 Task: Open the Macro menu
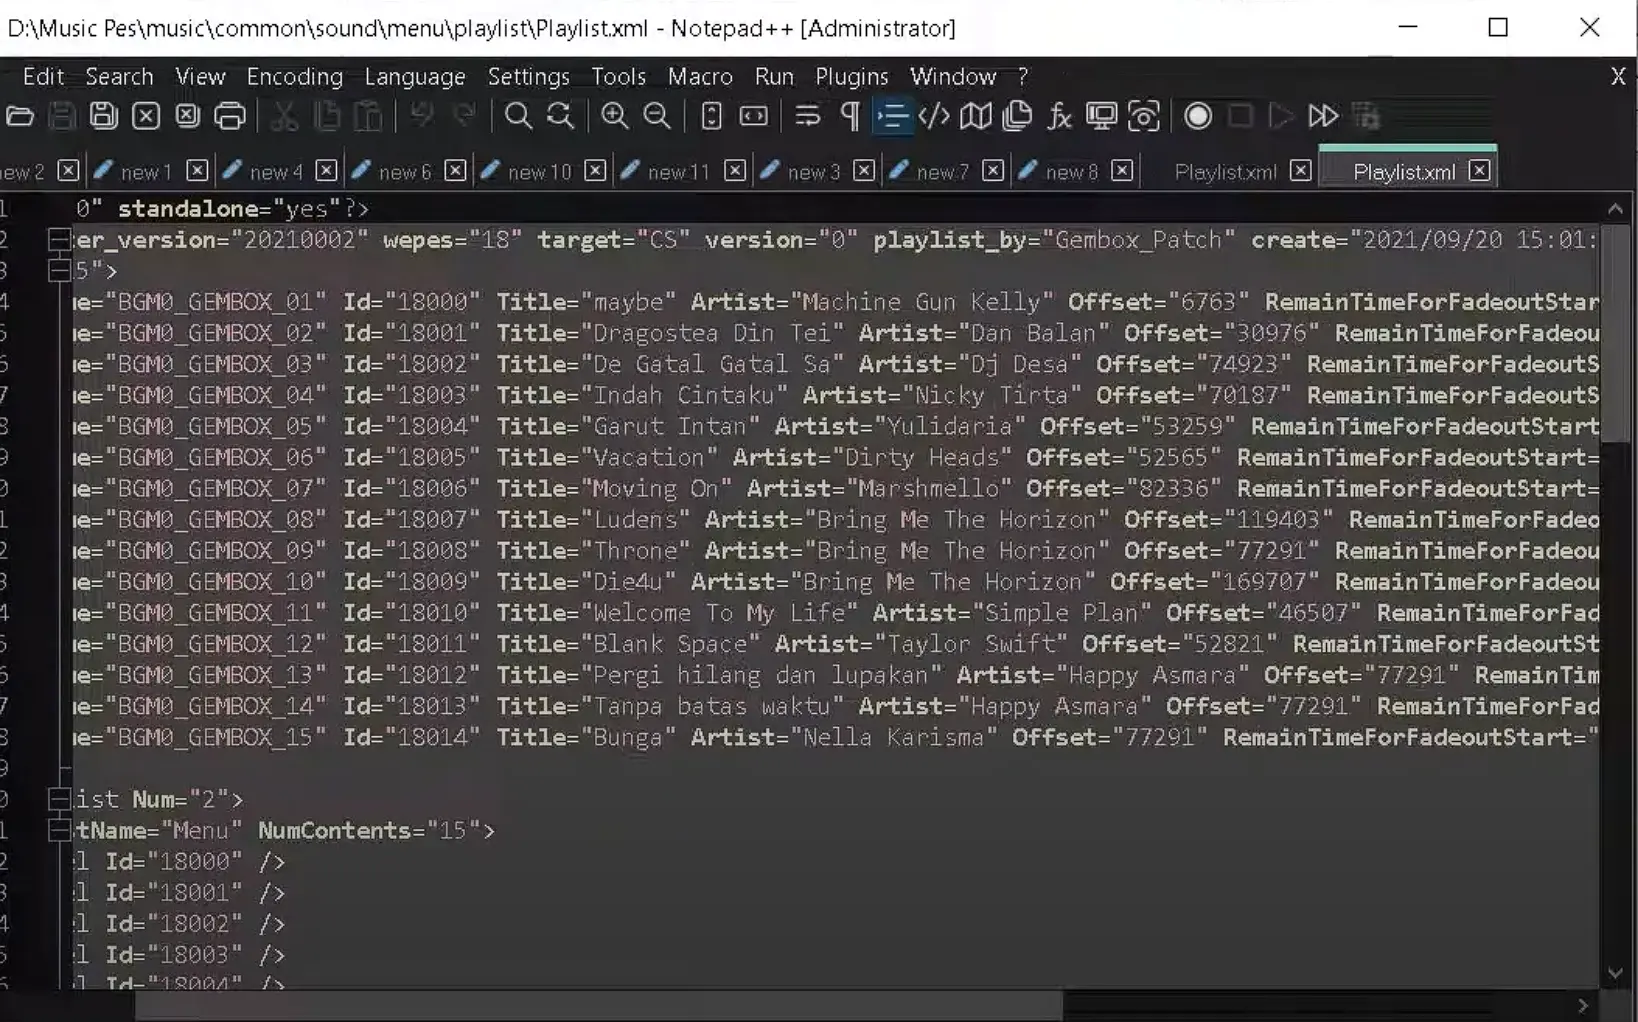[700, 77]
